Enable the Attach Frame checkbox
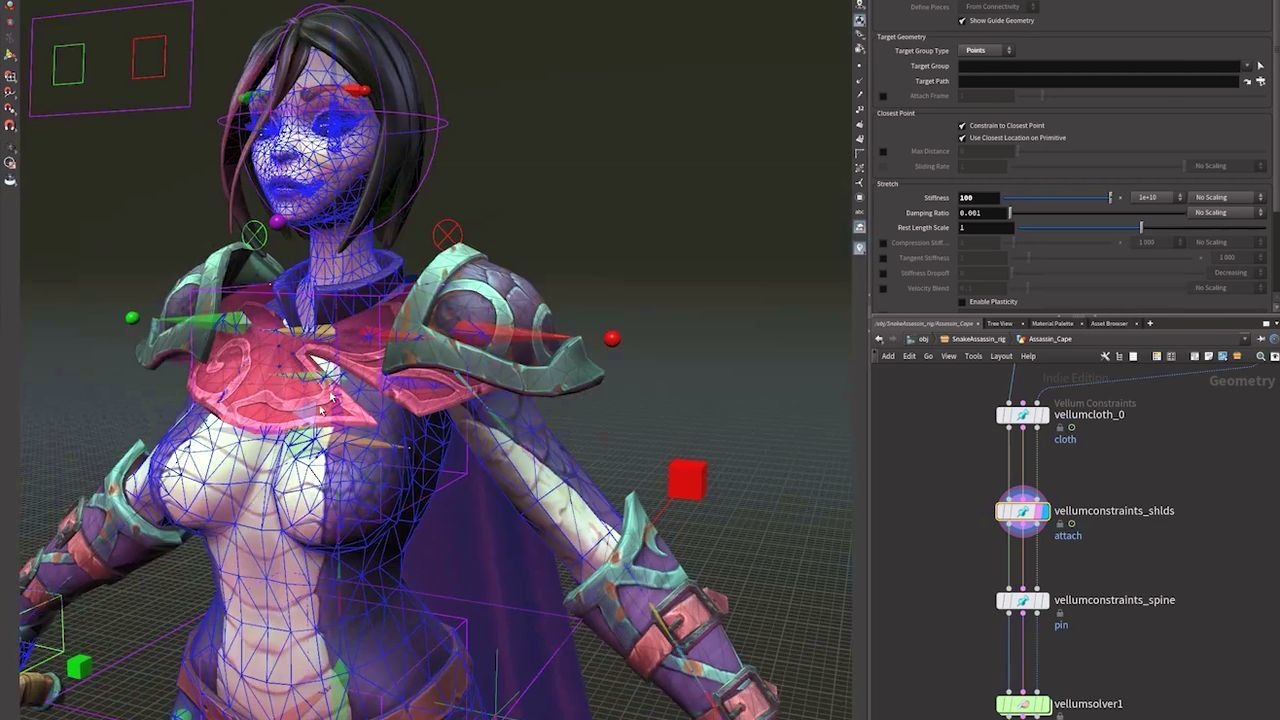 click(883, 96)
